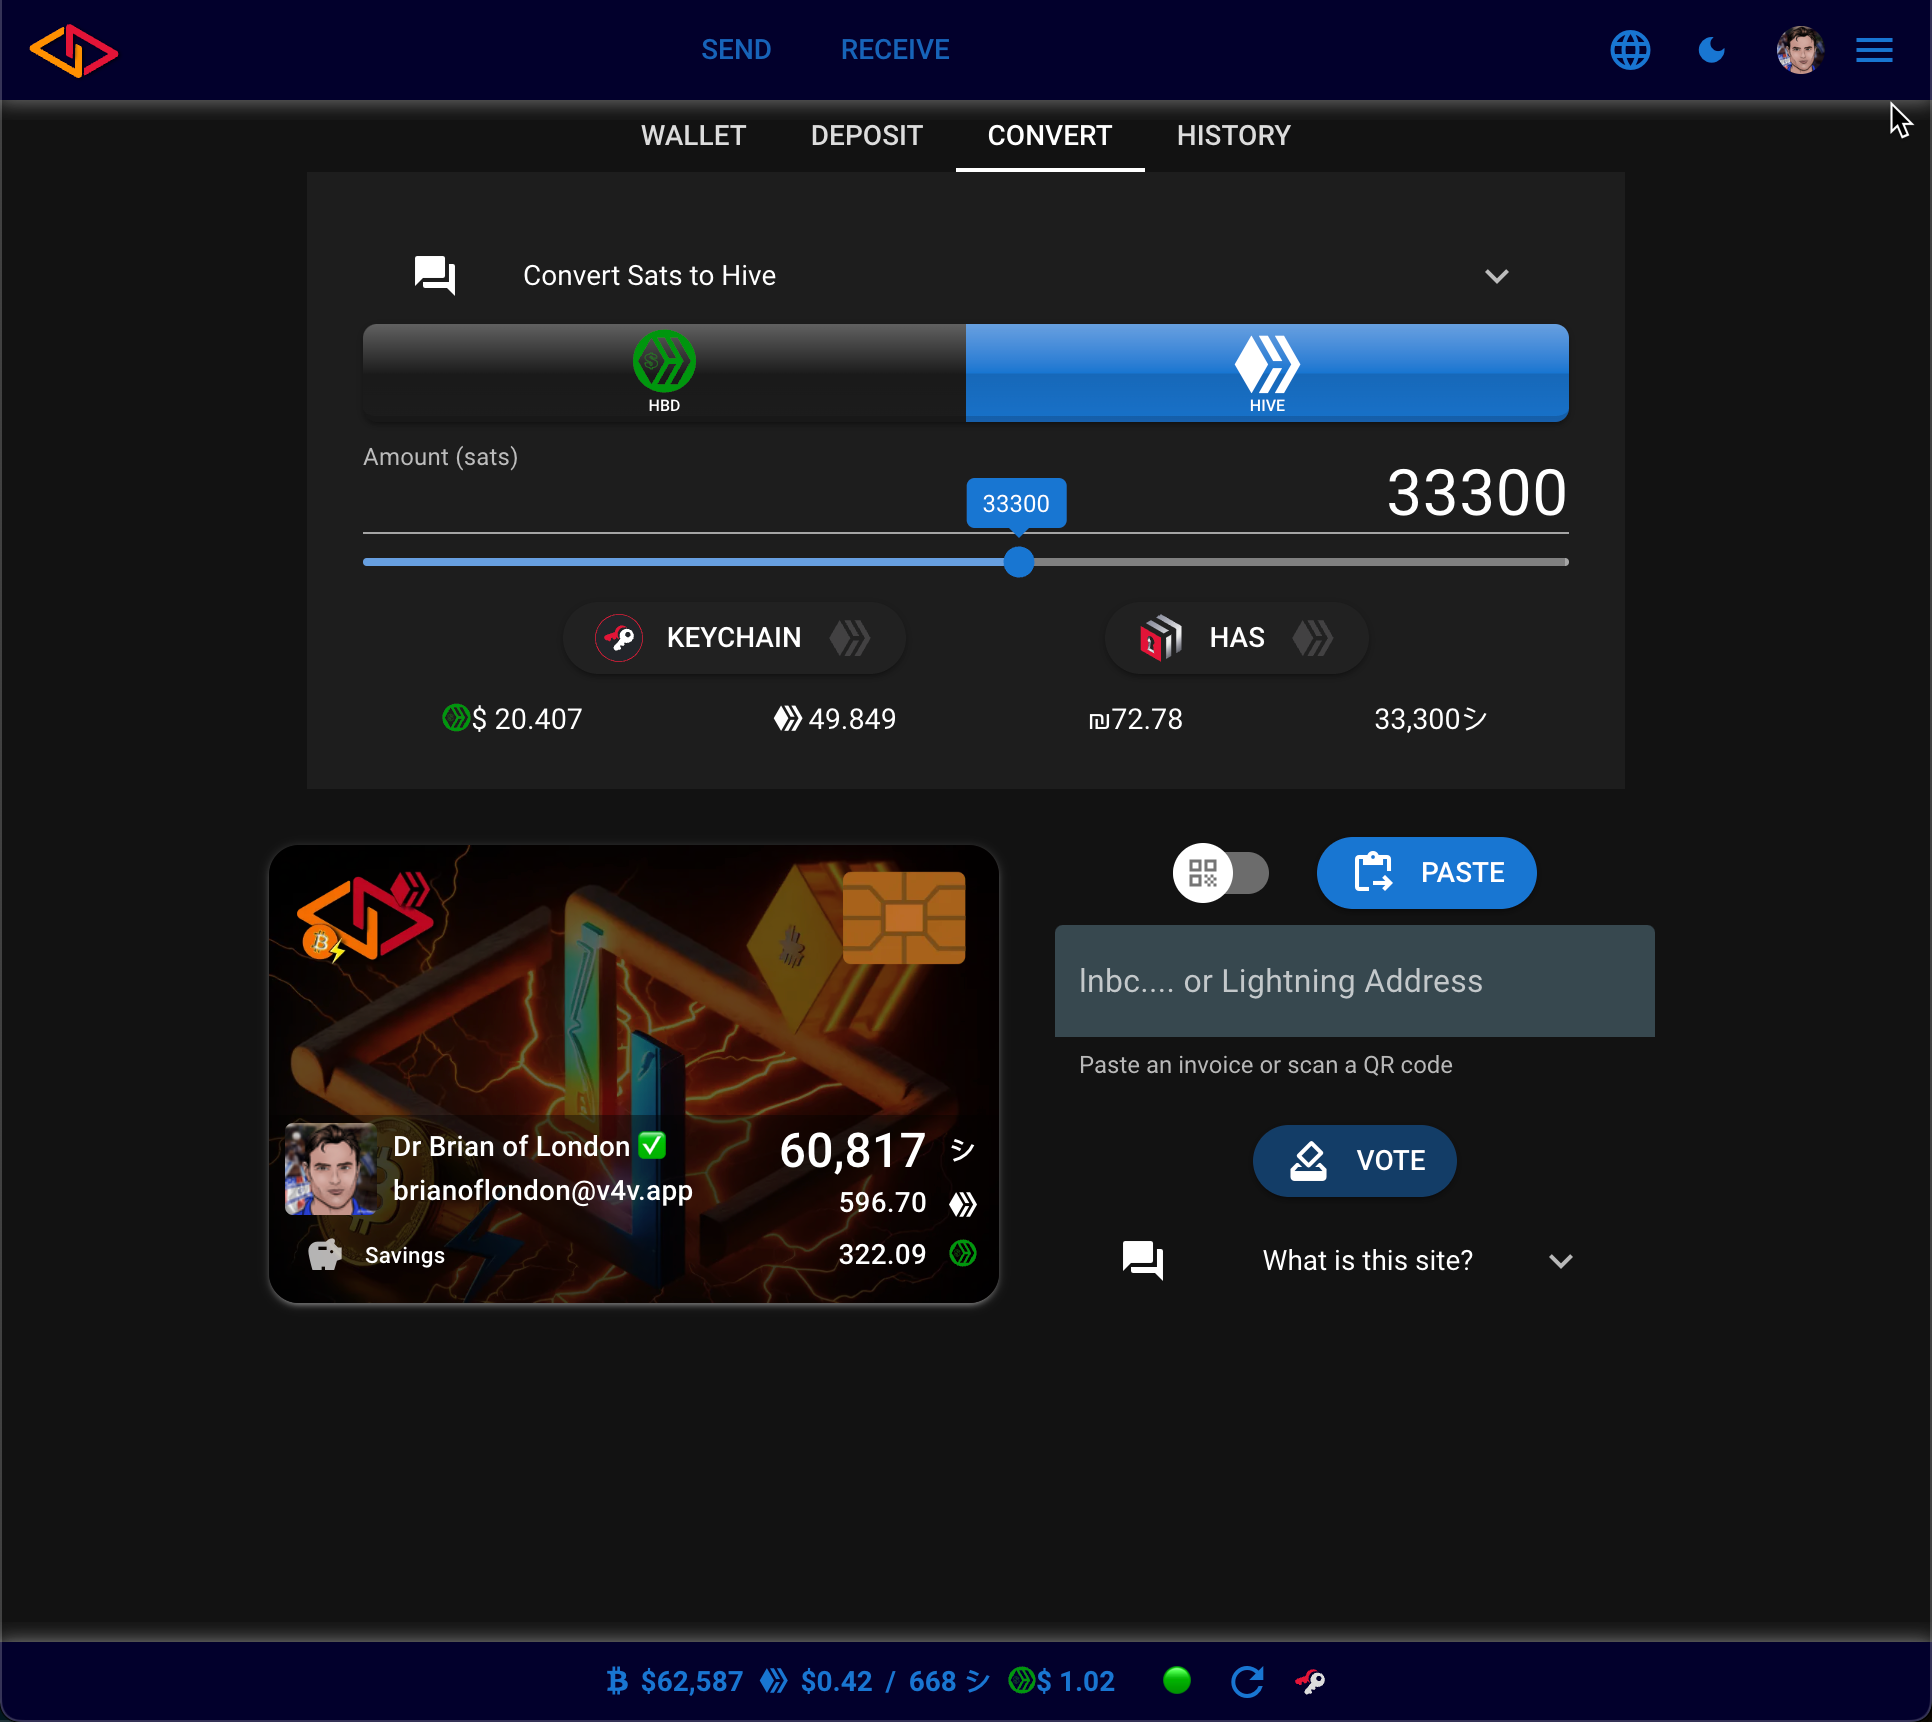
Task: Go to SEND page
Action: coord(736,50)
